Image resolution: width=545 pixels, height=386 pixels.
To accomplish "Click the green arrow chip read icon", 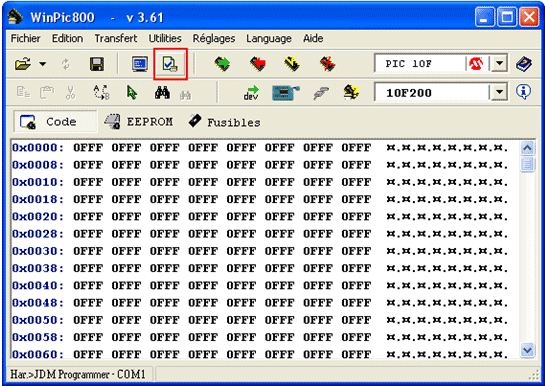I will [x=222, y=64].
